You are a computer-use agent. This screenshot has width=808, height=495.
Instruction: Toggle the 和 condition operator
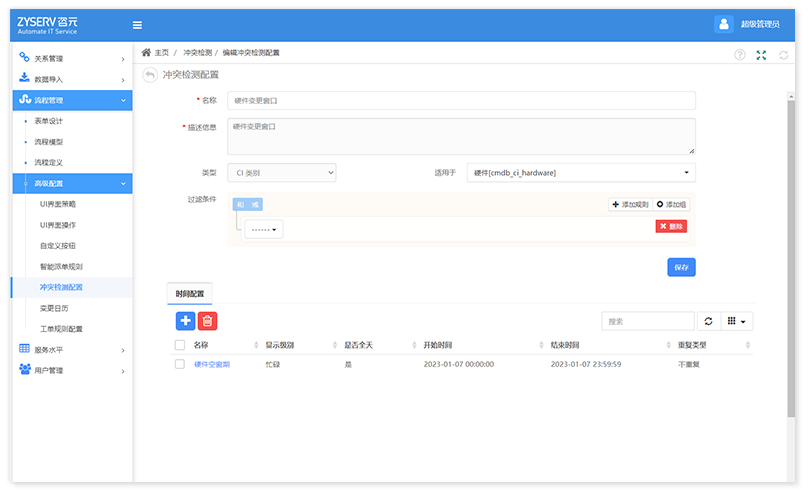(241, 204)
